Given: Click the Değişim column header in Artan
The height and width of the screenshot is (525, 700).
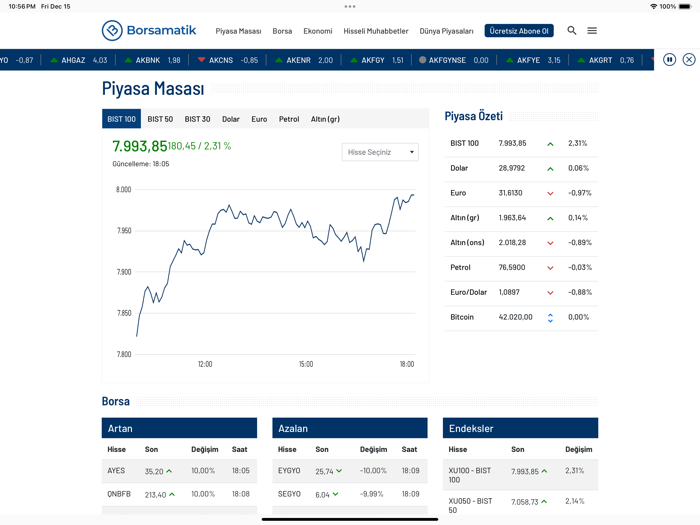Looking at the screenshot, I should coord(204,450).
